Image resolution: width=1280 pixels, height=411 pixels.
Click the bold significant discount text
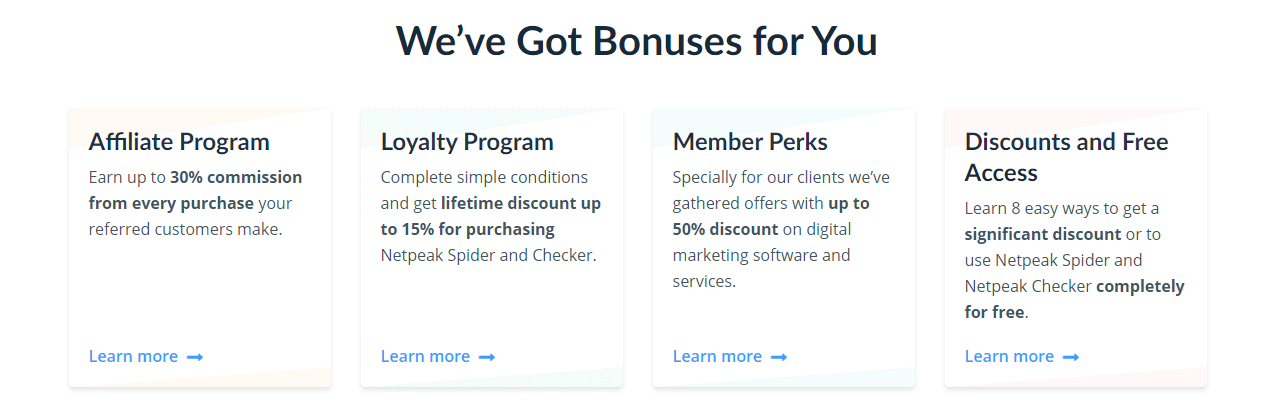point(1043,234)
